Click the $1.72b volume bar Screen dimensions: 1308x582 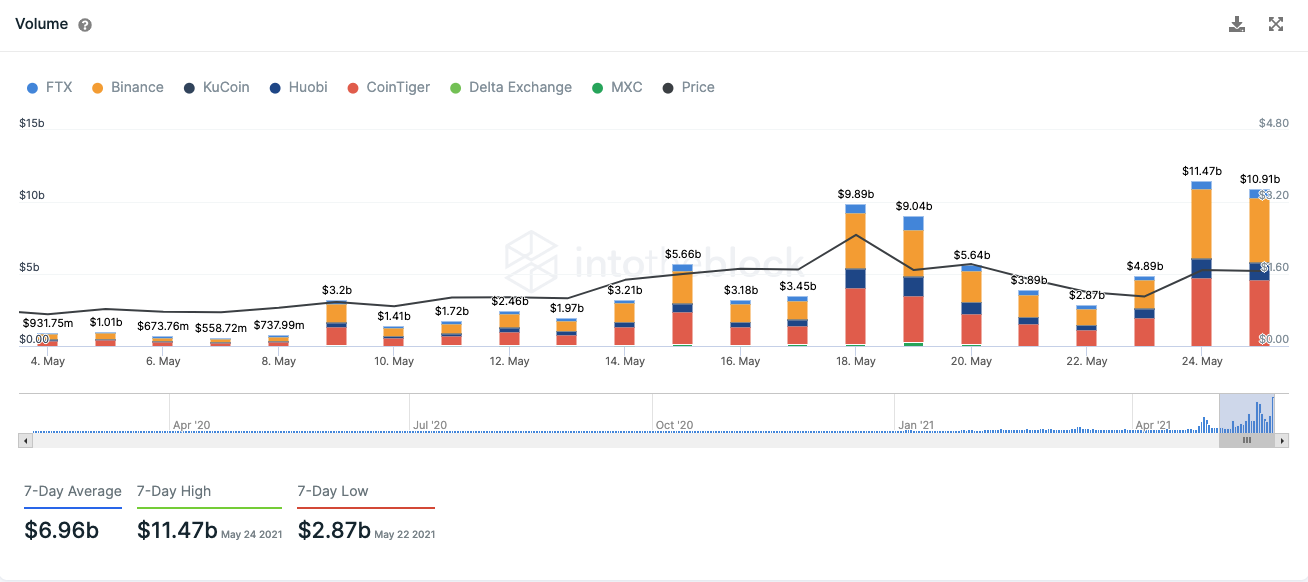451,334
